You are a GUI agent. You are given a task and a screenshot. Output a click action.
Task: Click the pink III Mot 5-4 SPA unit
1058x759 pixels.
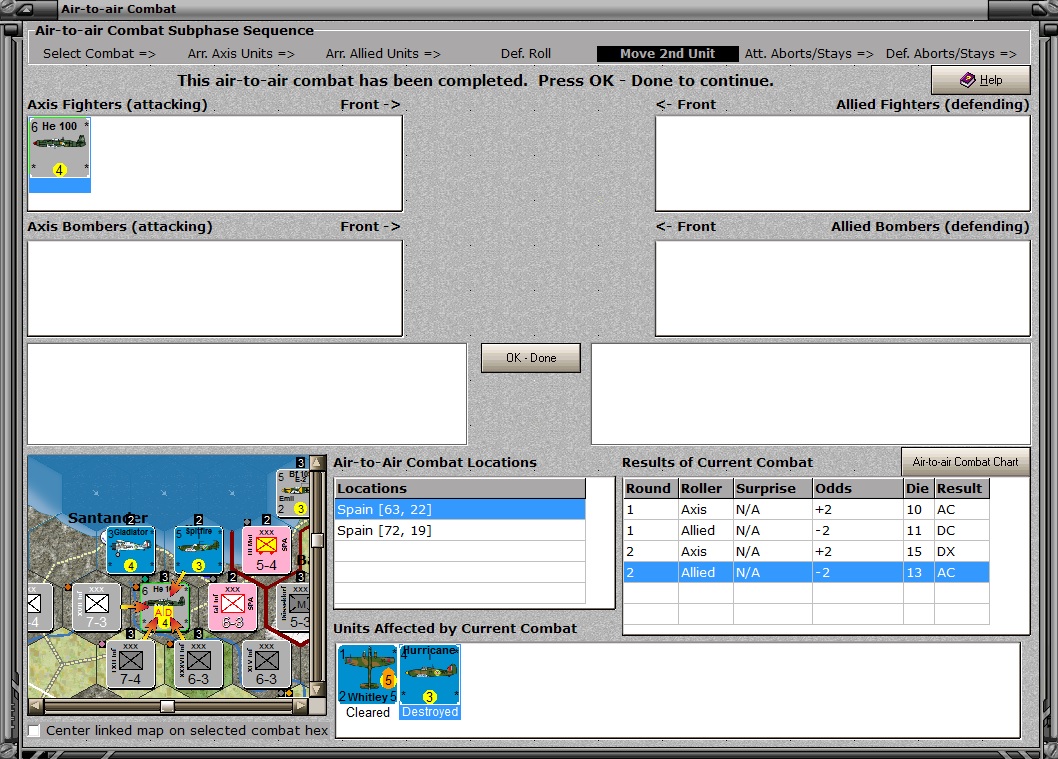267,550
